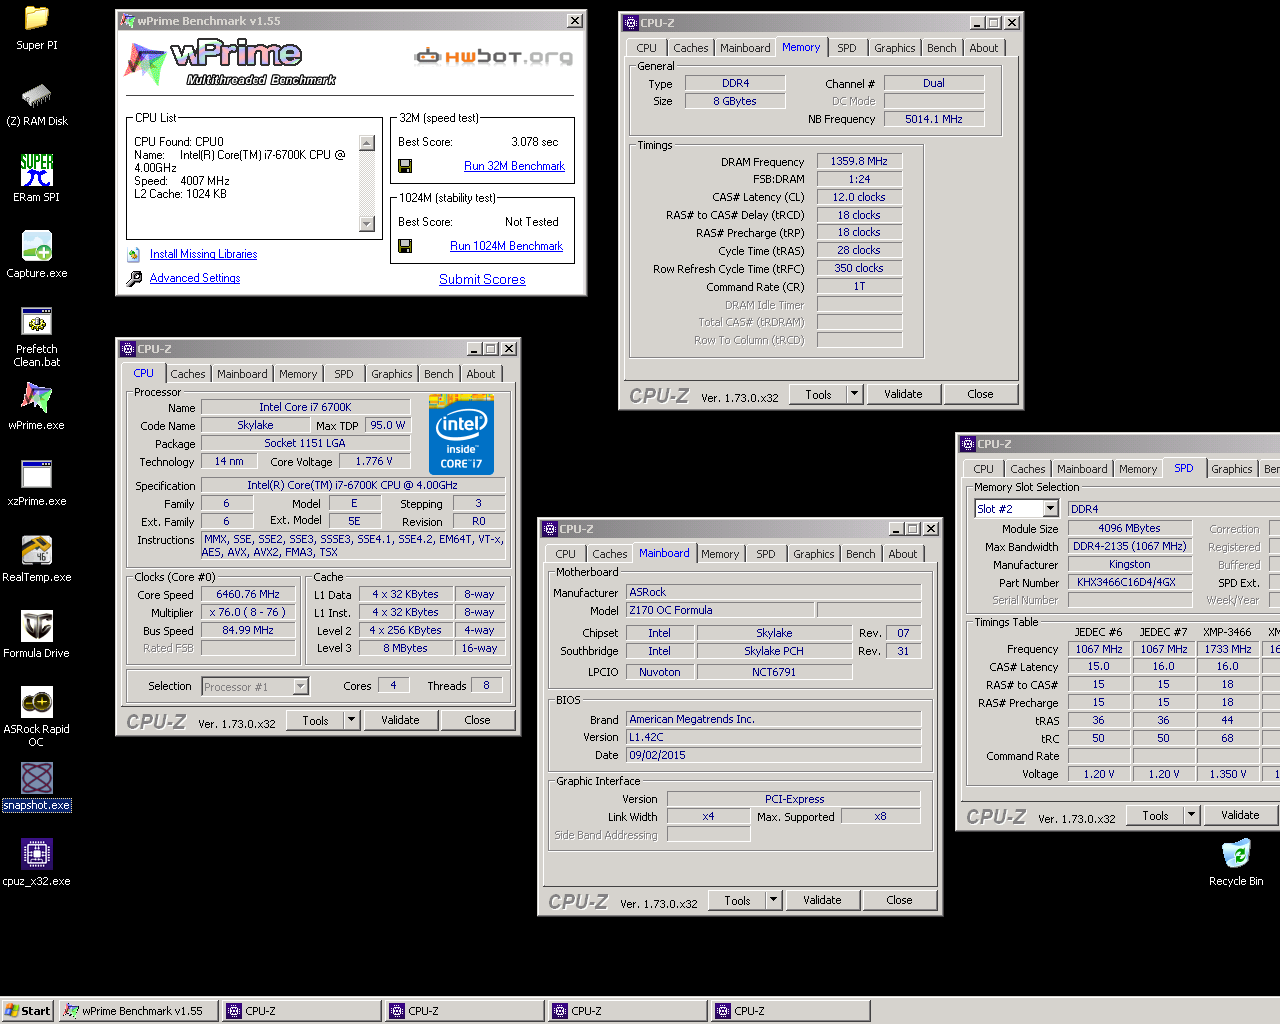
Task: Click the DRAM Frequency value 1359.8 MHz
Action: tap(859, 161)
